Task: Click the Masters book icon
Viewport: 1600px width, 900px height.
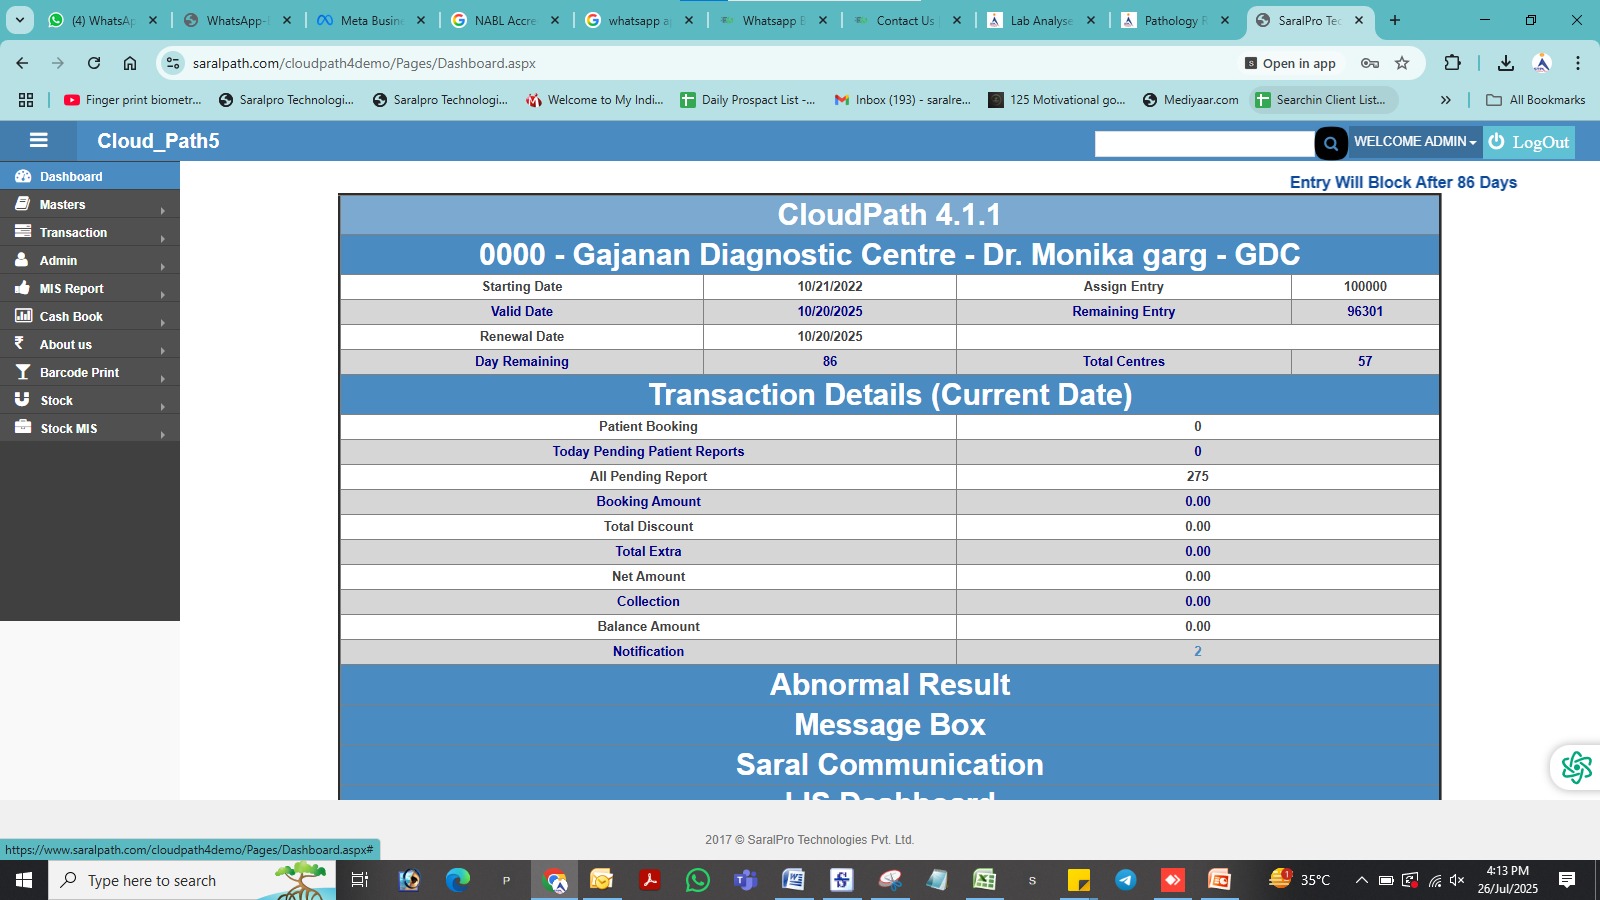Action: [22, 203]
